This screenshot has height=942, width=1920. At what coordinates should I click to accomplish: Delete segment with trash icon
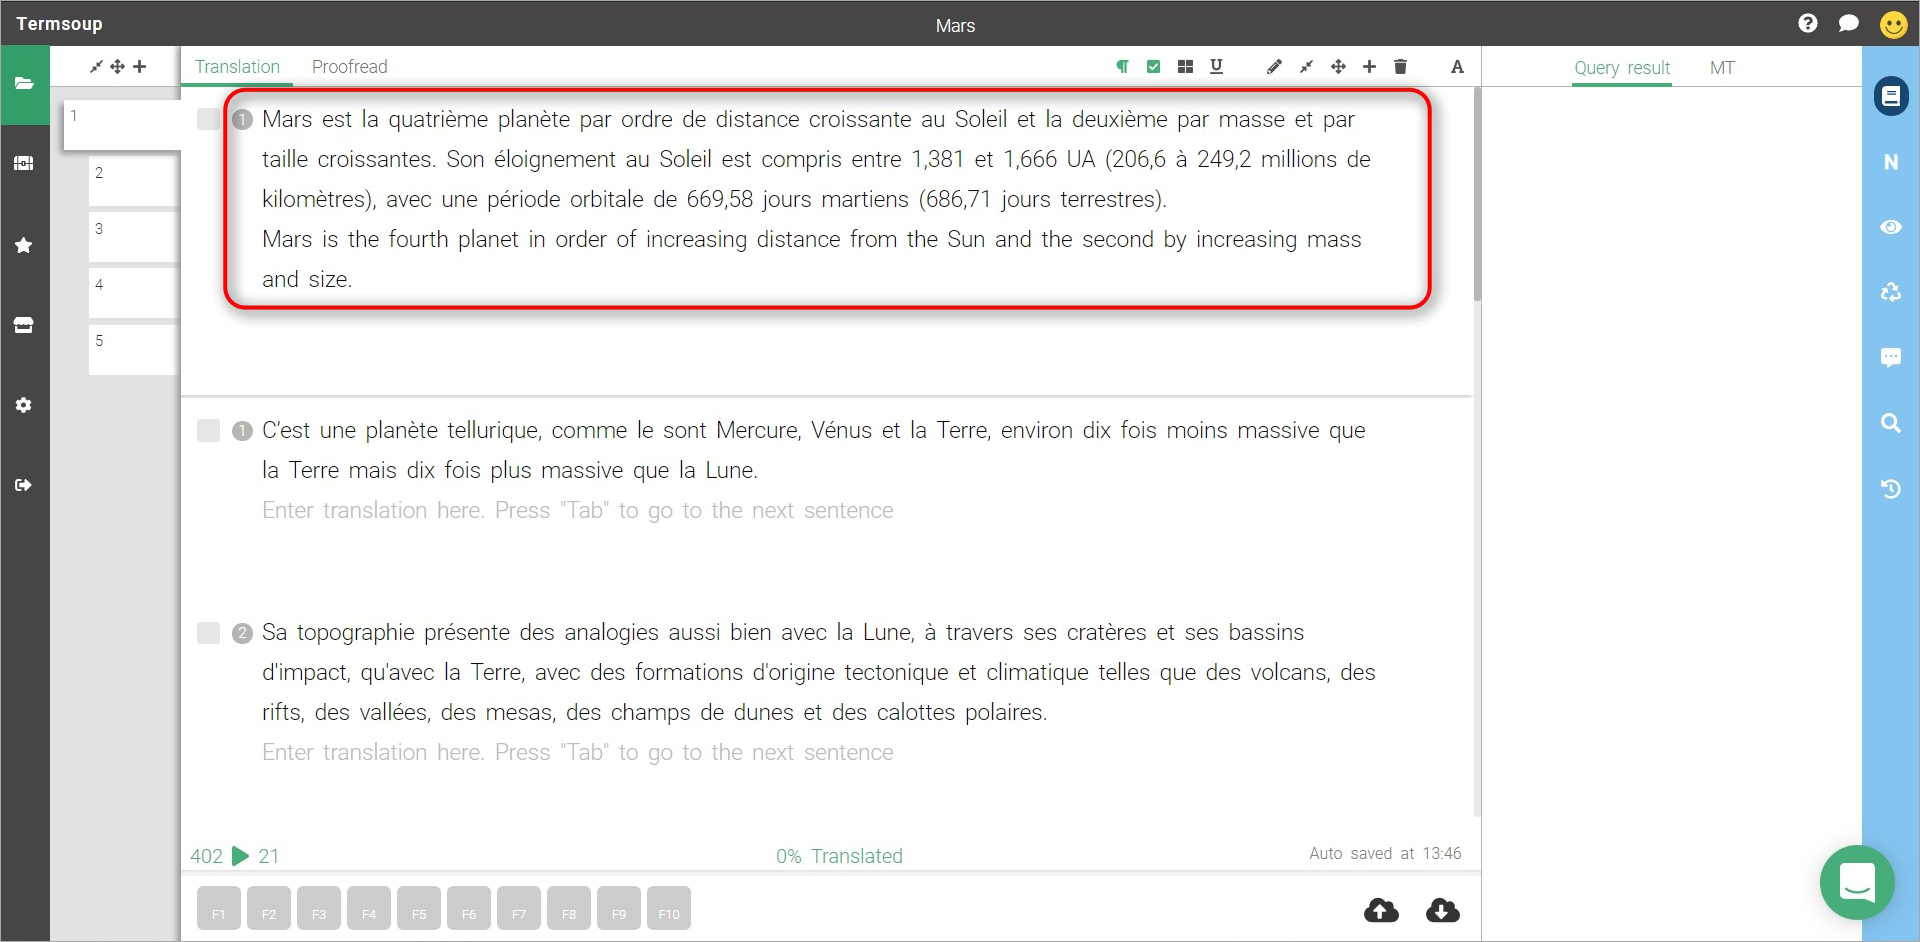pyautogui.click(x=1400, y=67)
